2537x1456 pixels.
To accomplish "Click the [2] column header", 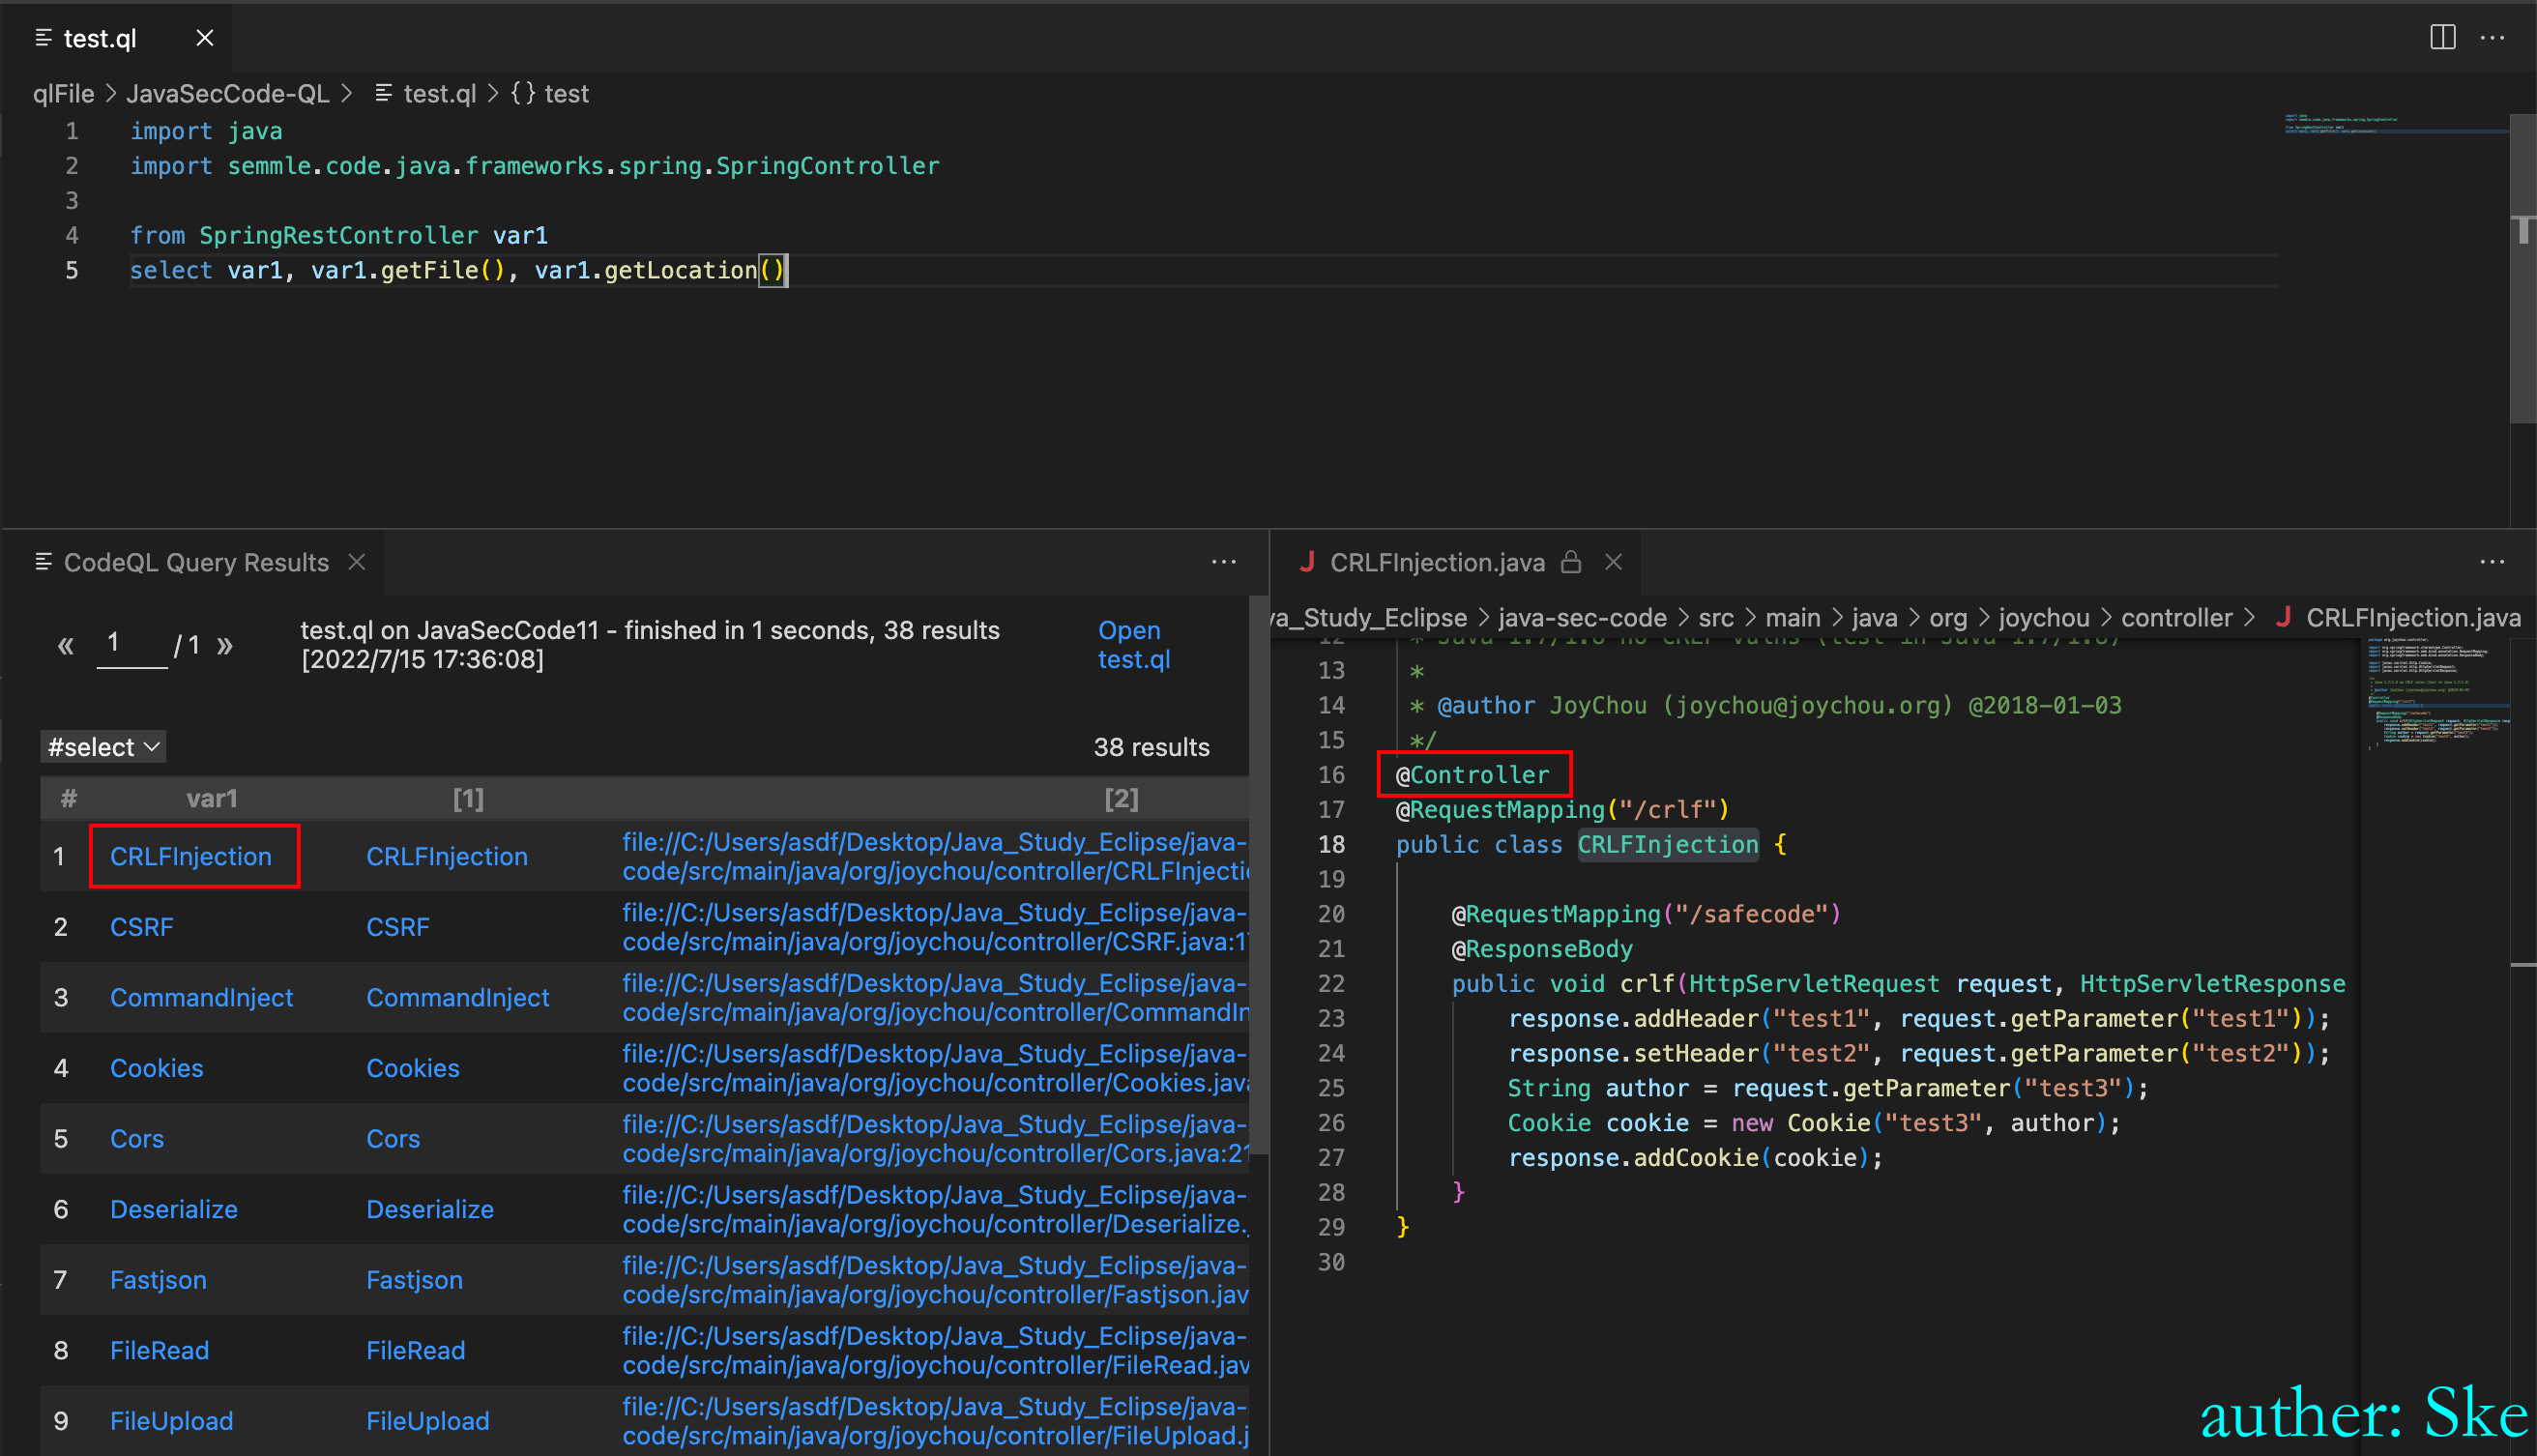I will pos(1121,798).
